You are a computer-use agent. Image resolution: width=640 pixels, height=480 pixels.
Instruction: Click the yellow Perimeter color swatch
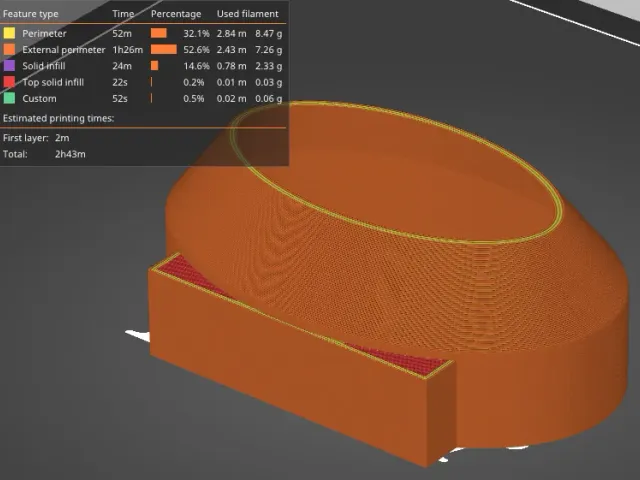9,33
